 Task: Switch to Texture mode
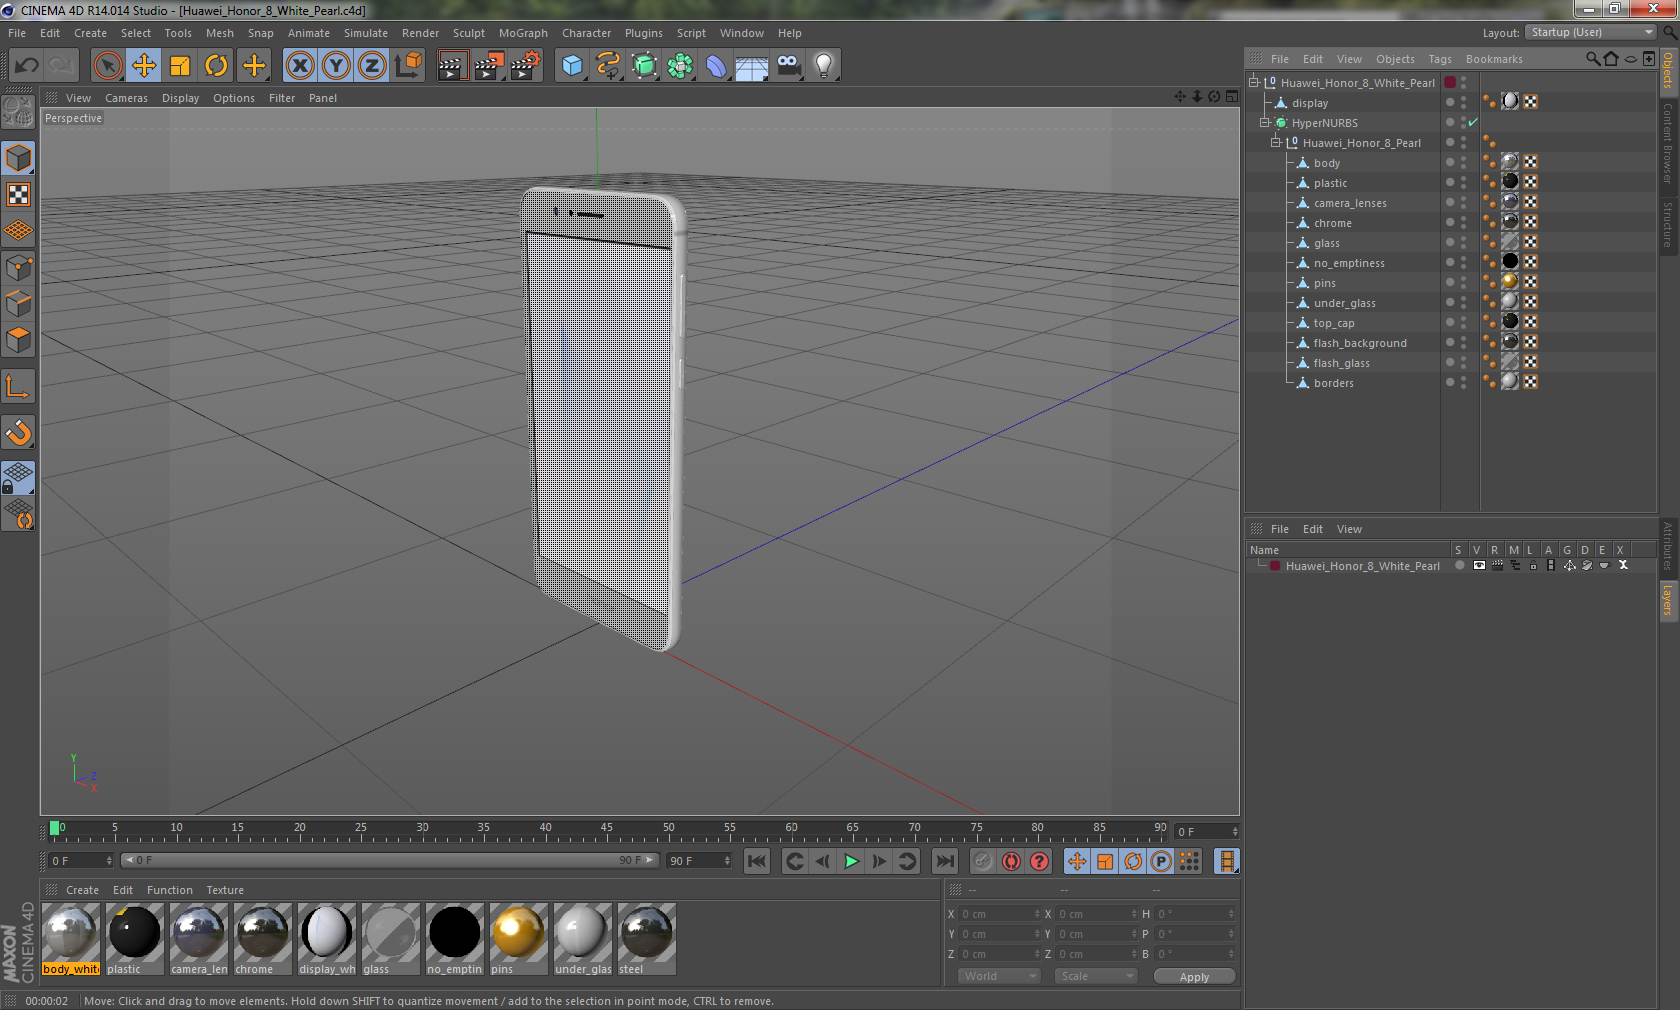click(18, 195)
